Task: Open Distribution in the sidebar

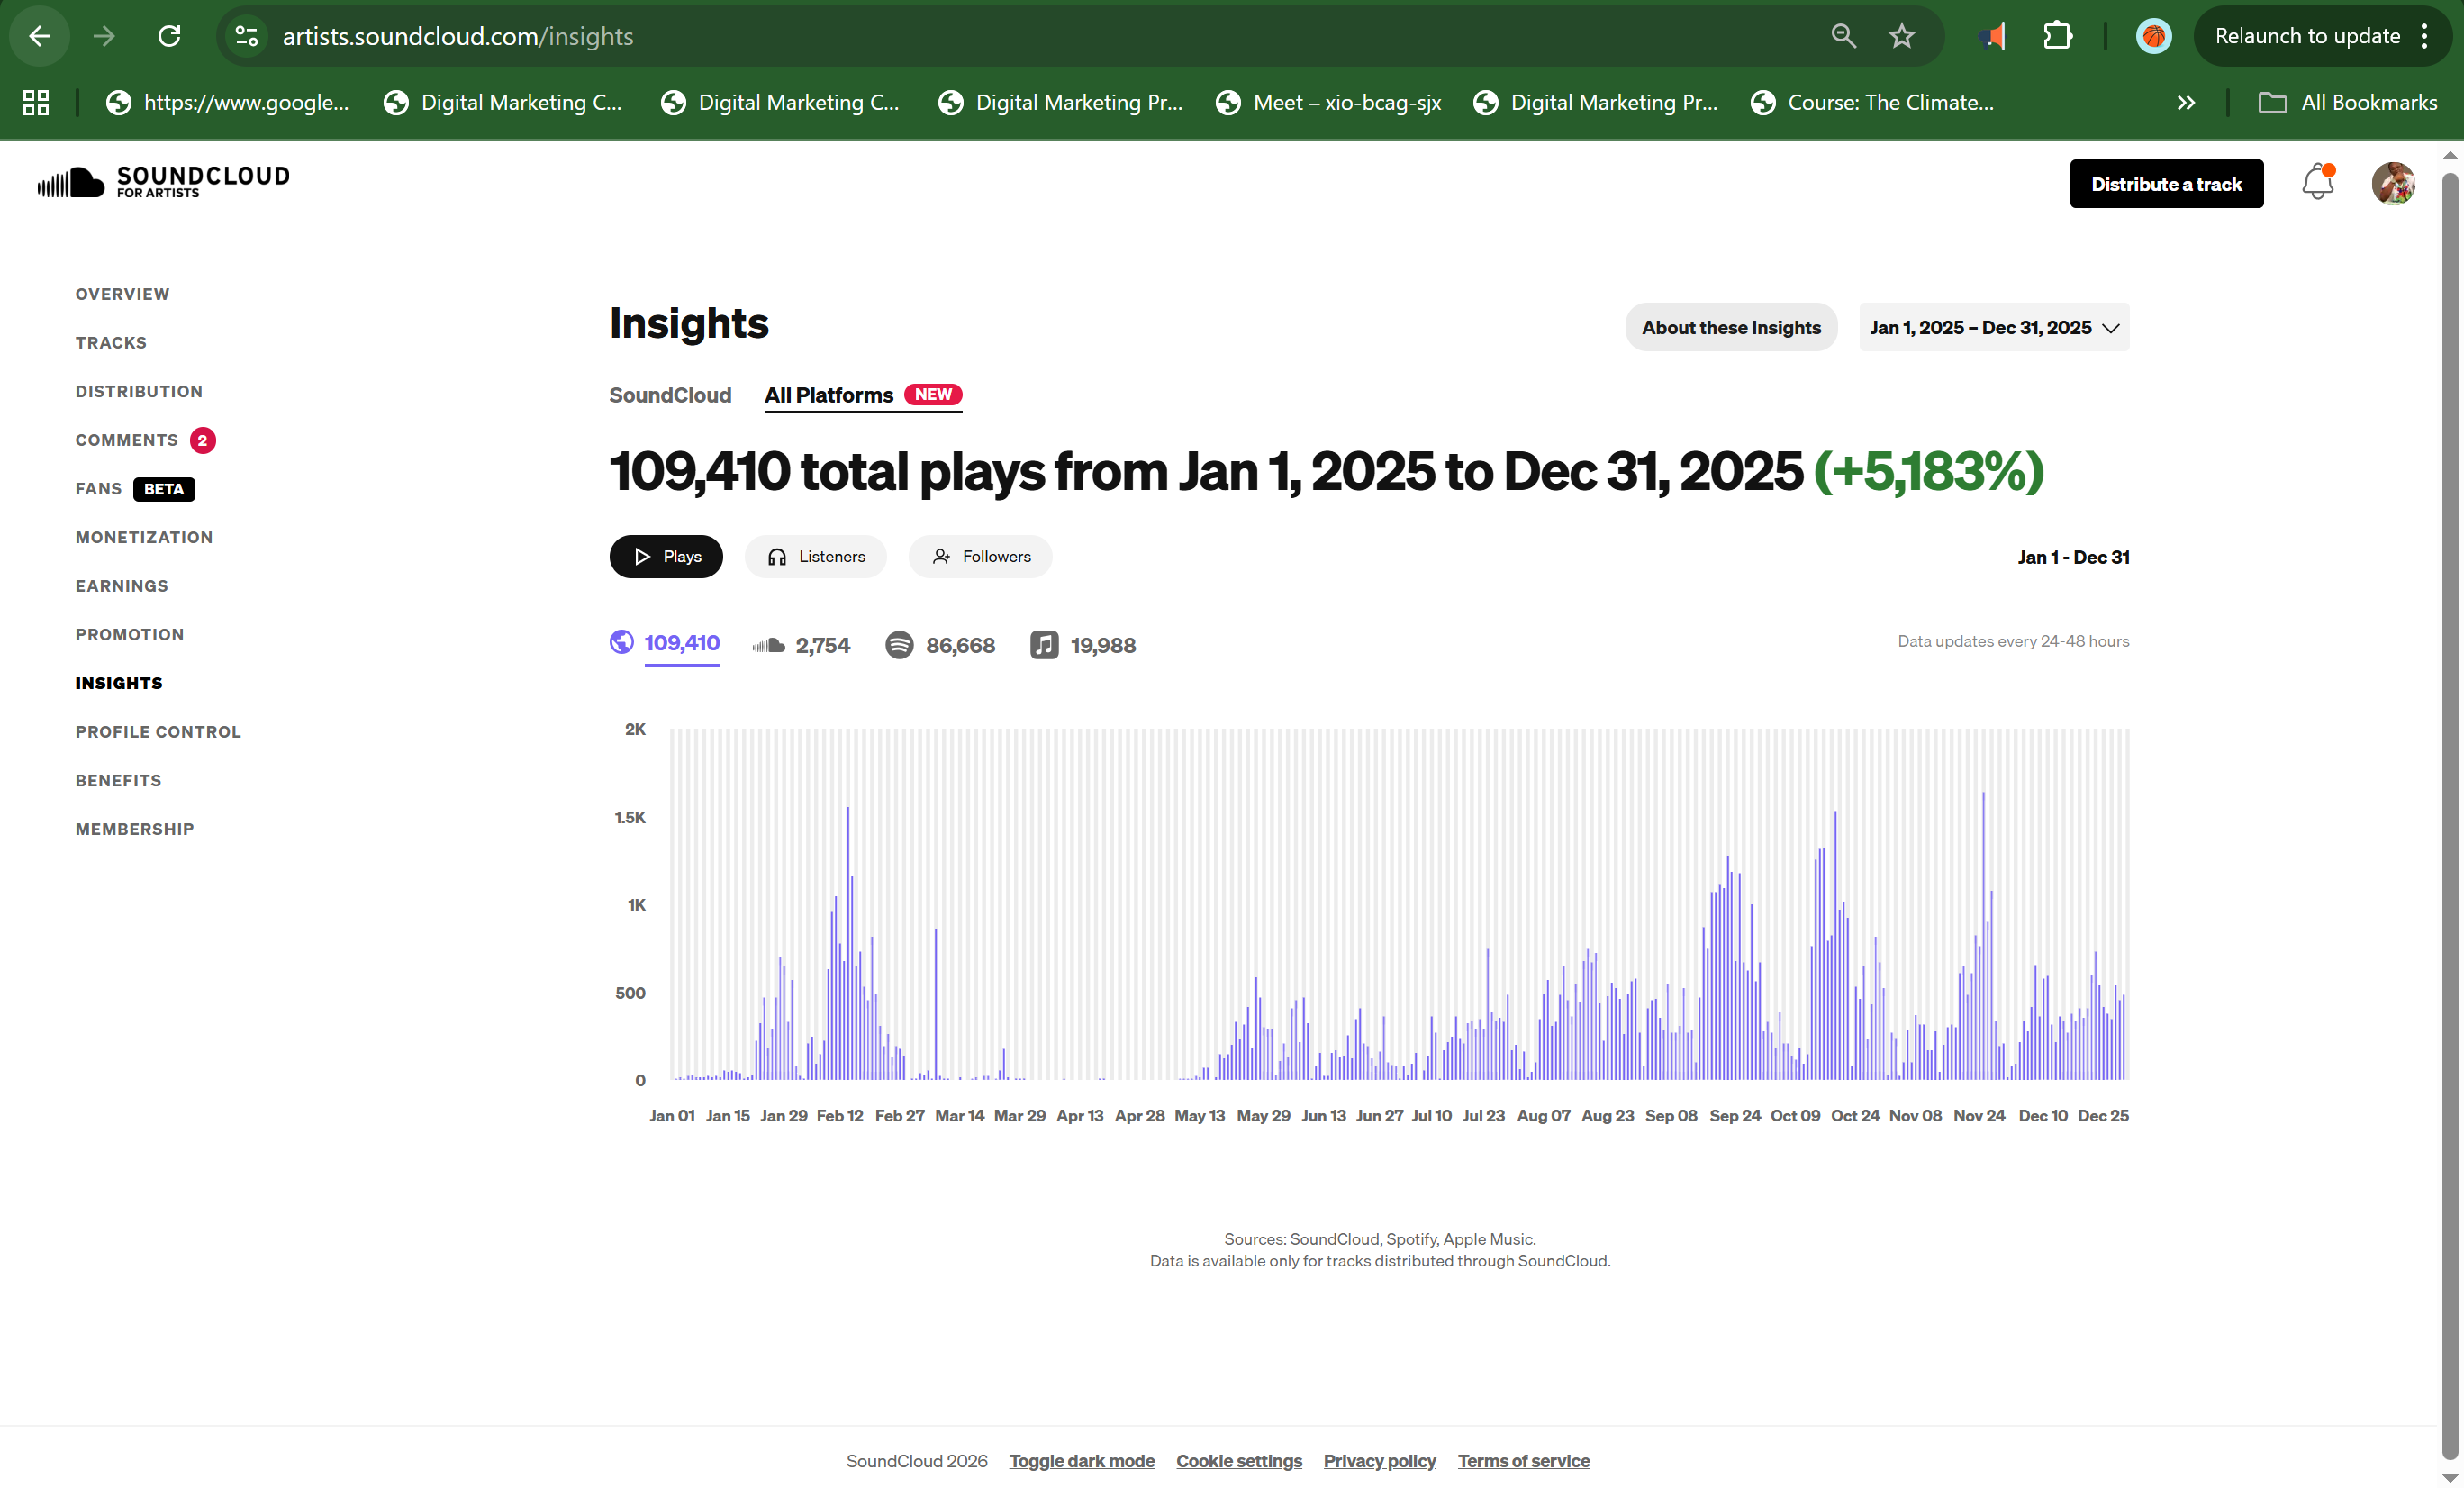Action: point(139,391)
